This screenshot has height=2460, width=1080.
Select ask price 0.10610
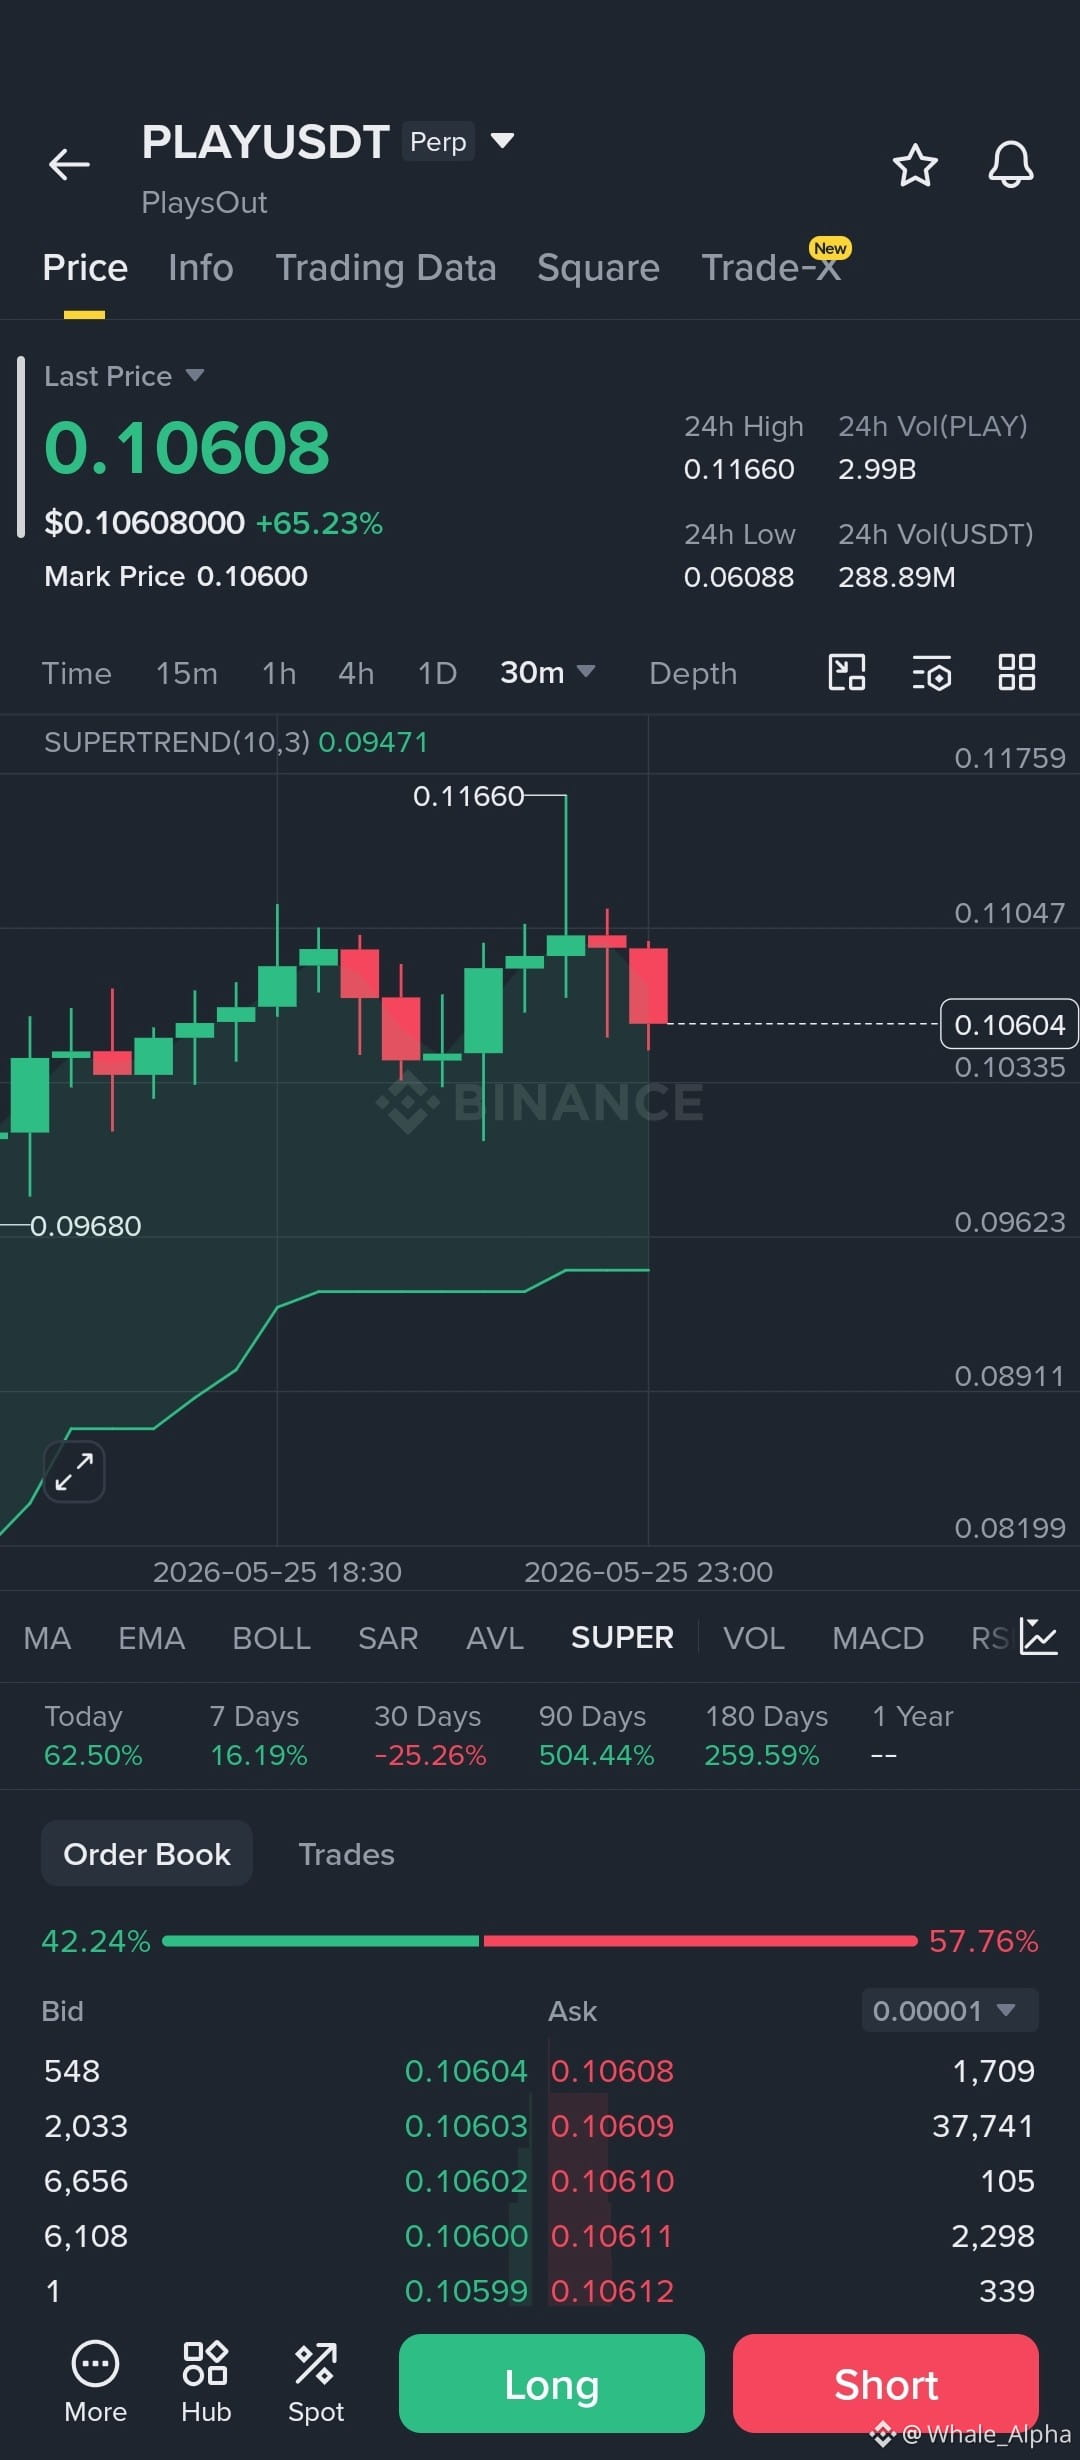(613, 2180)
